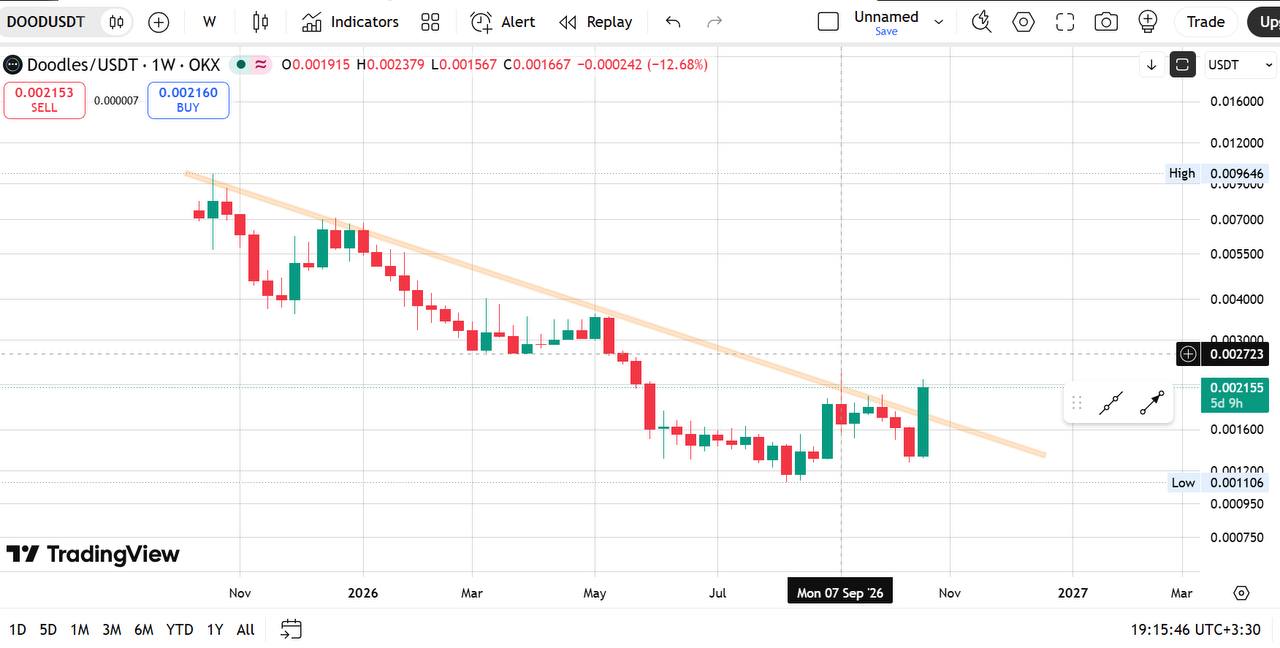This screenshot has width=1280, height=648.
Task: Open the W interval dropdown
Action: point(209,22)
